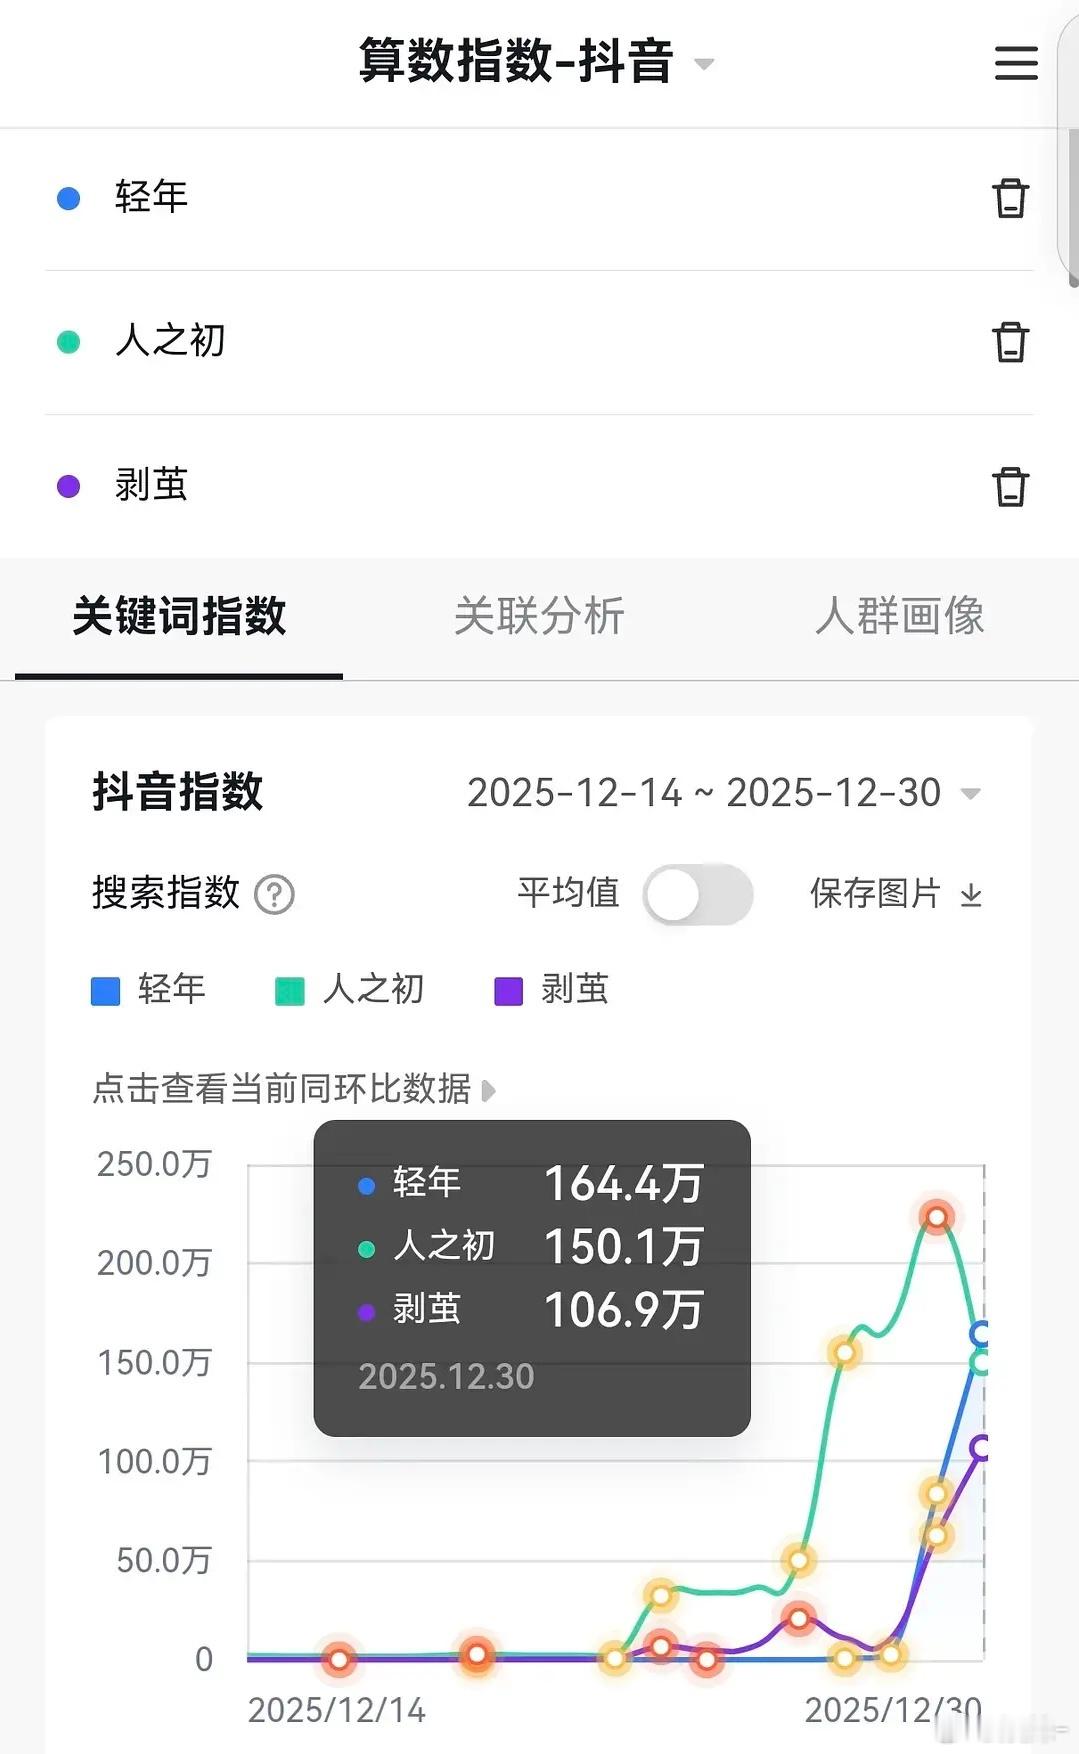Switch to the 关联分析 tab
Image resolution: width=1079 pixels, height=1754 pixels.
(x=539, y=616)
